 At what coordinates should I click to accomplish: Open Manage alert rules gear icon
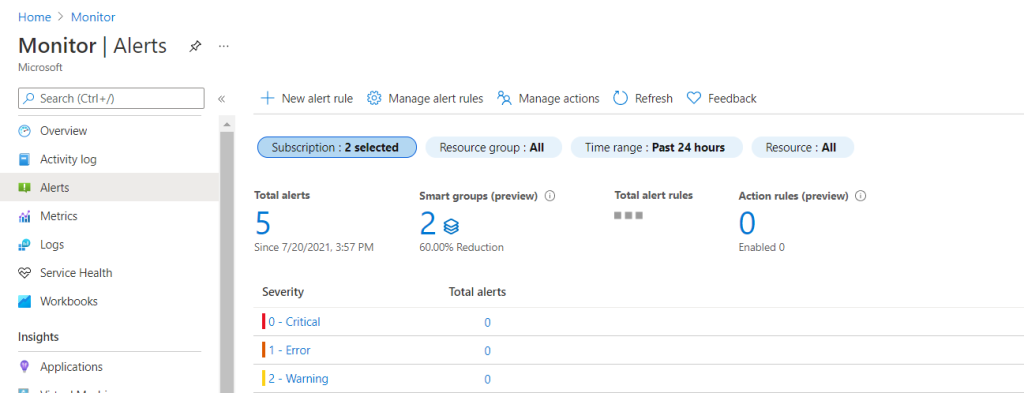pos(374,99)
